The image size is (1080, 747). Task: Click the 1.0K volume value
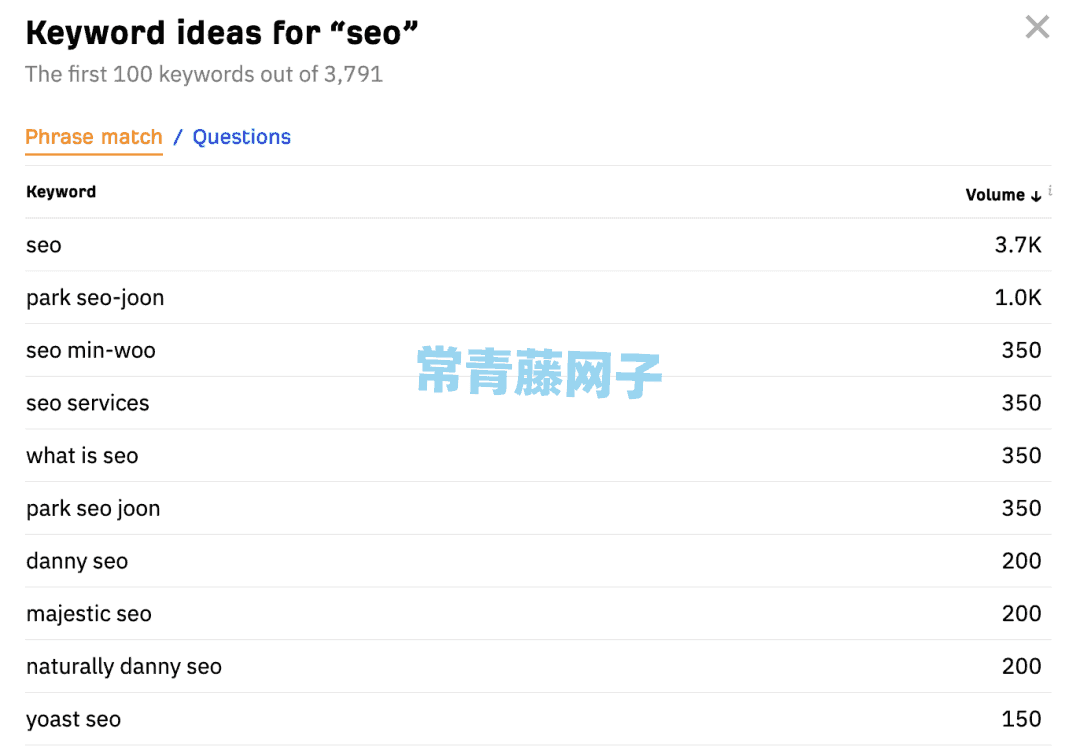click(x=1018, y=298)
